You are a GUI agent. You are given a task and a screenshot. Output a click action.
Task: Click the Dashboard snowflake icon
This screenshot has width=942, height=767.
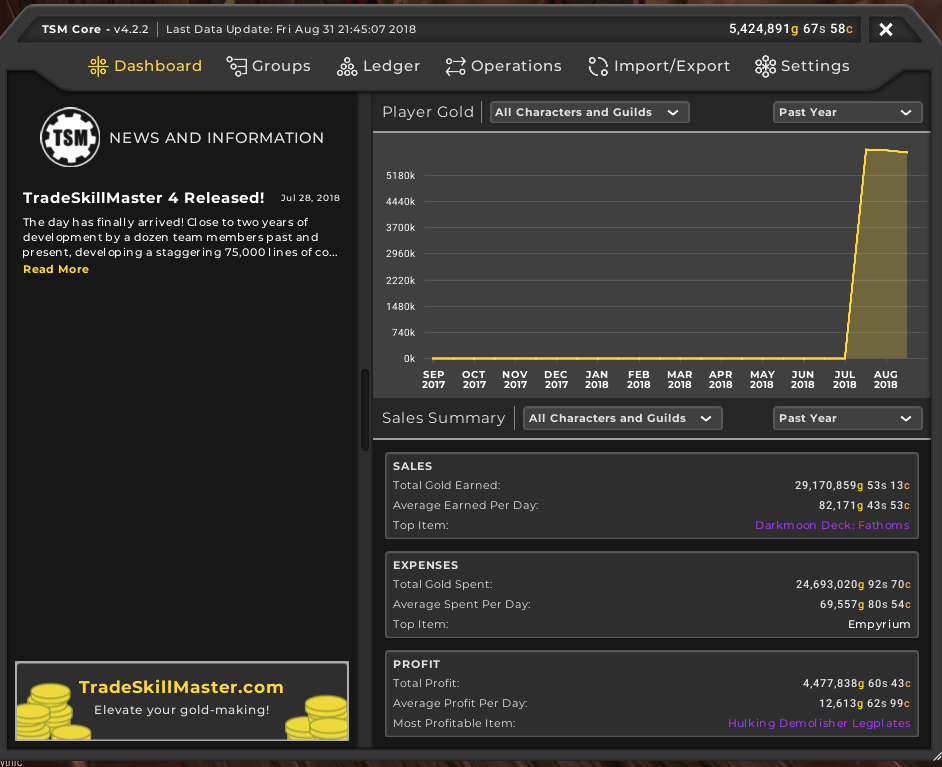click(x=98, y=66)
